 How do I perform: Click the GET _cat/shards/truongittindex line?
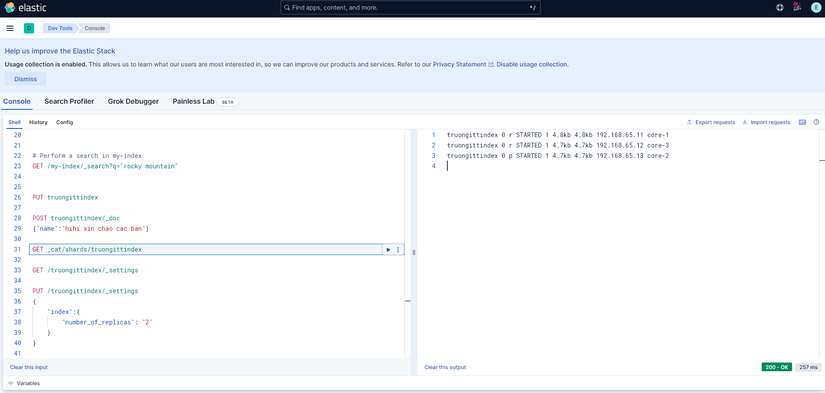point(87,249)
